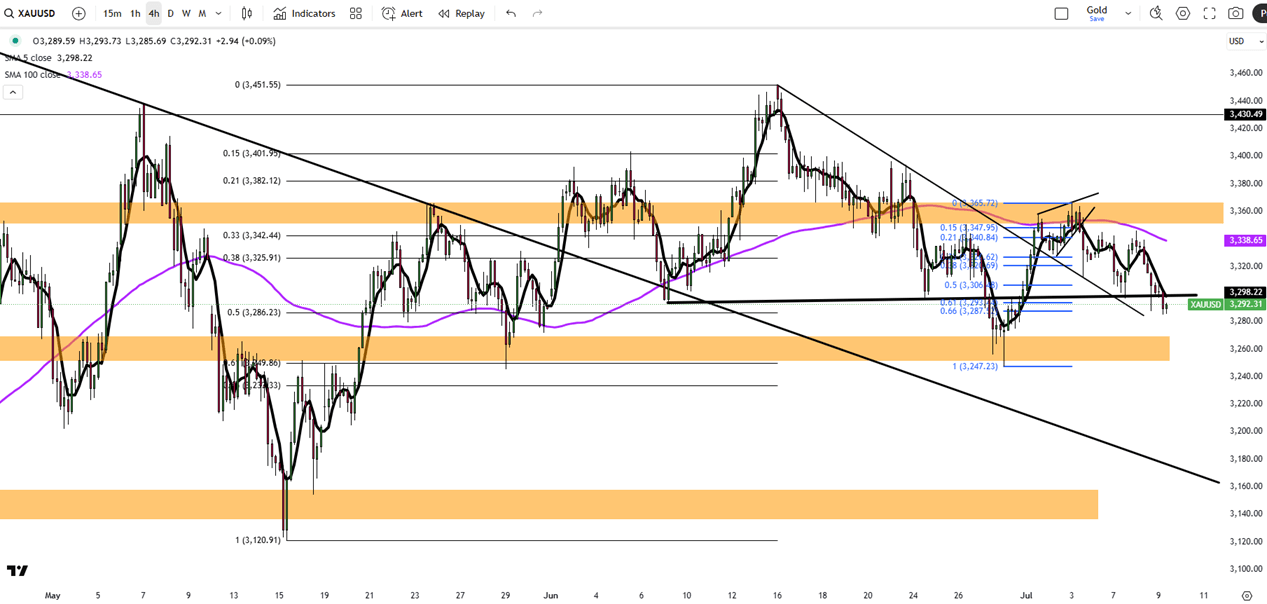The image size is (1267, 604).
Task: Start bar Replay mode
Action: pyautogui.click(x=461, y=13)
